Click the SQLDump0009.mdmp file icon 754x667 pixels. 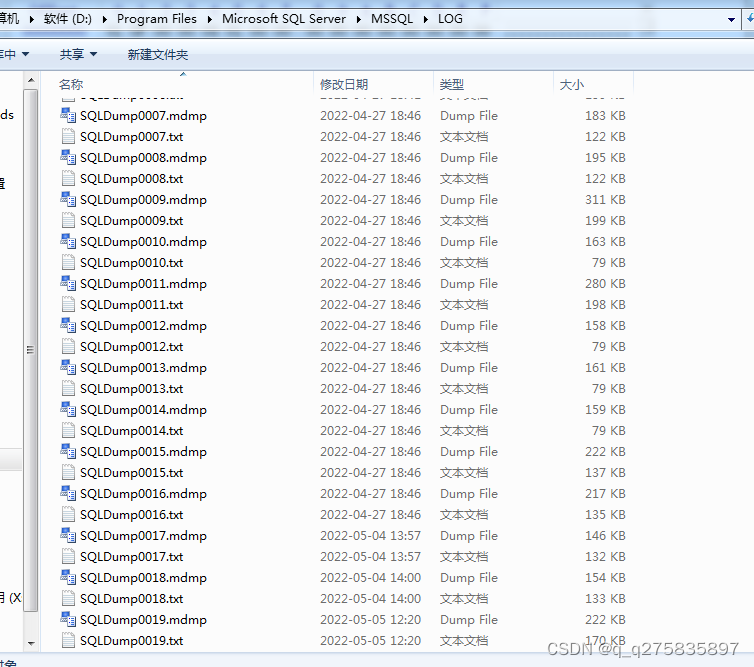(x=68, y=200)
